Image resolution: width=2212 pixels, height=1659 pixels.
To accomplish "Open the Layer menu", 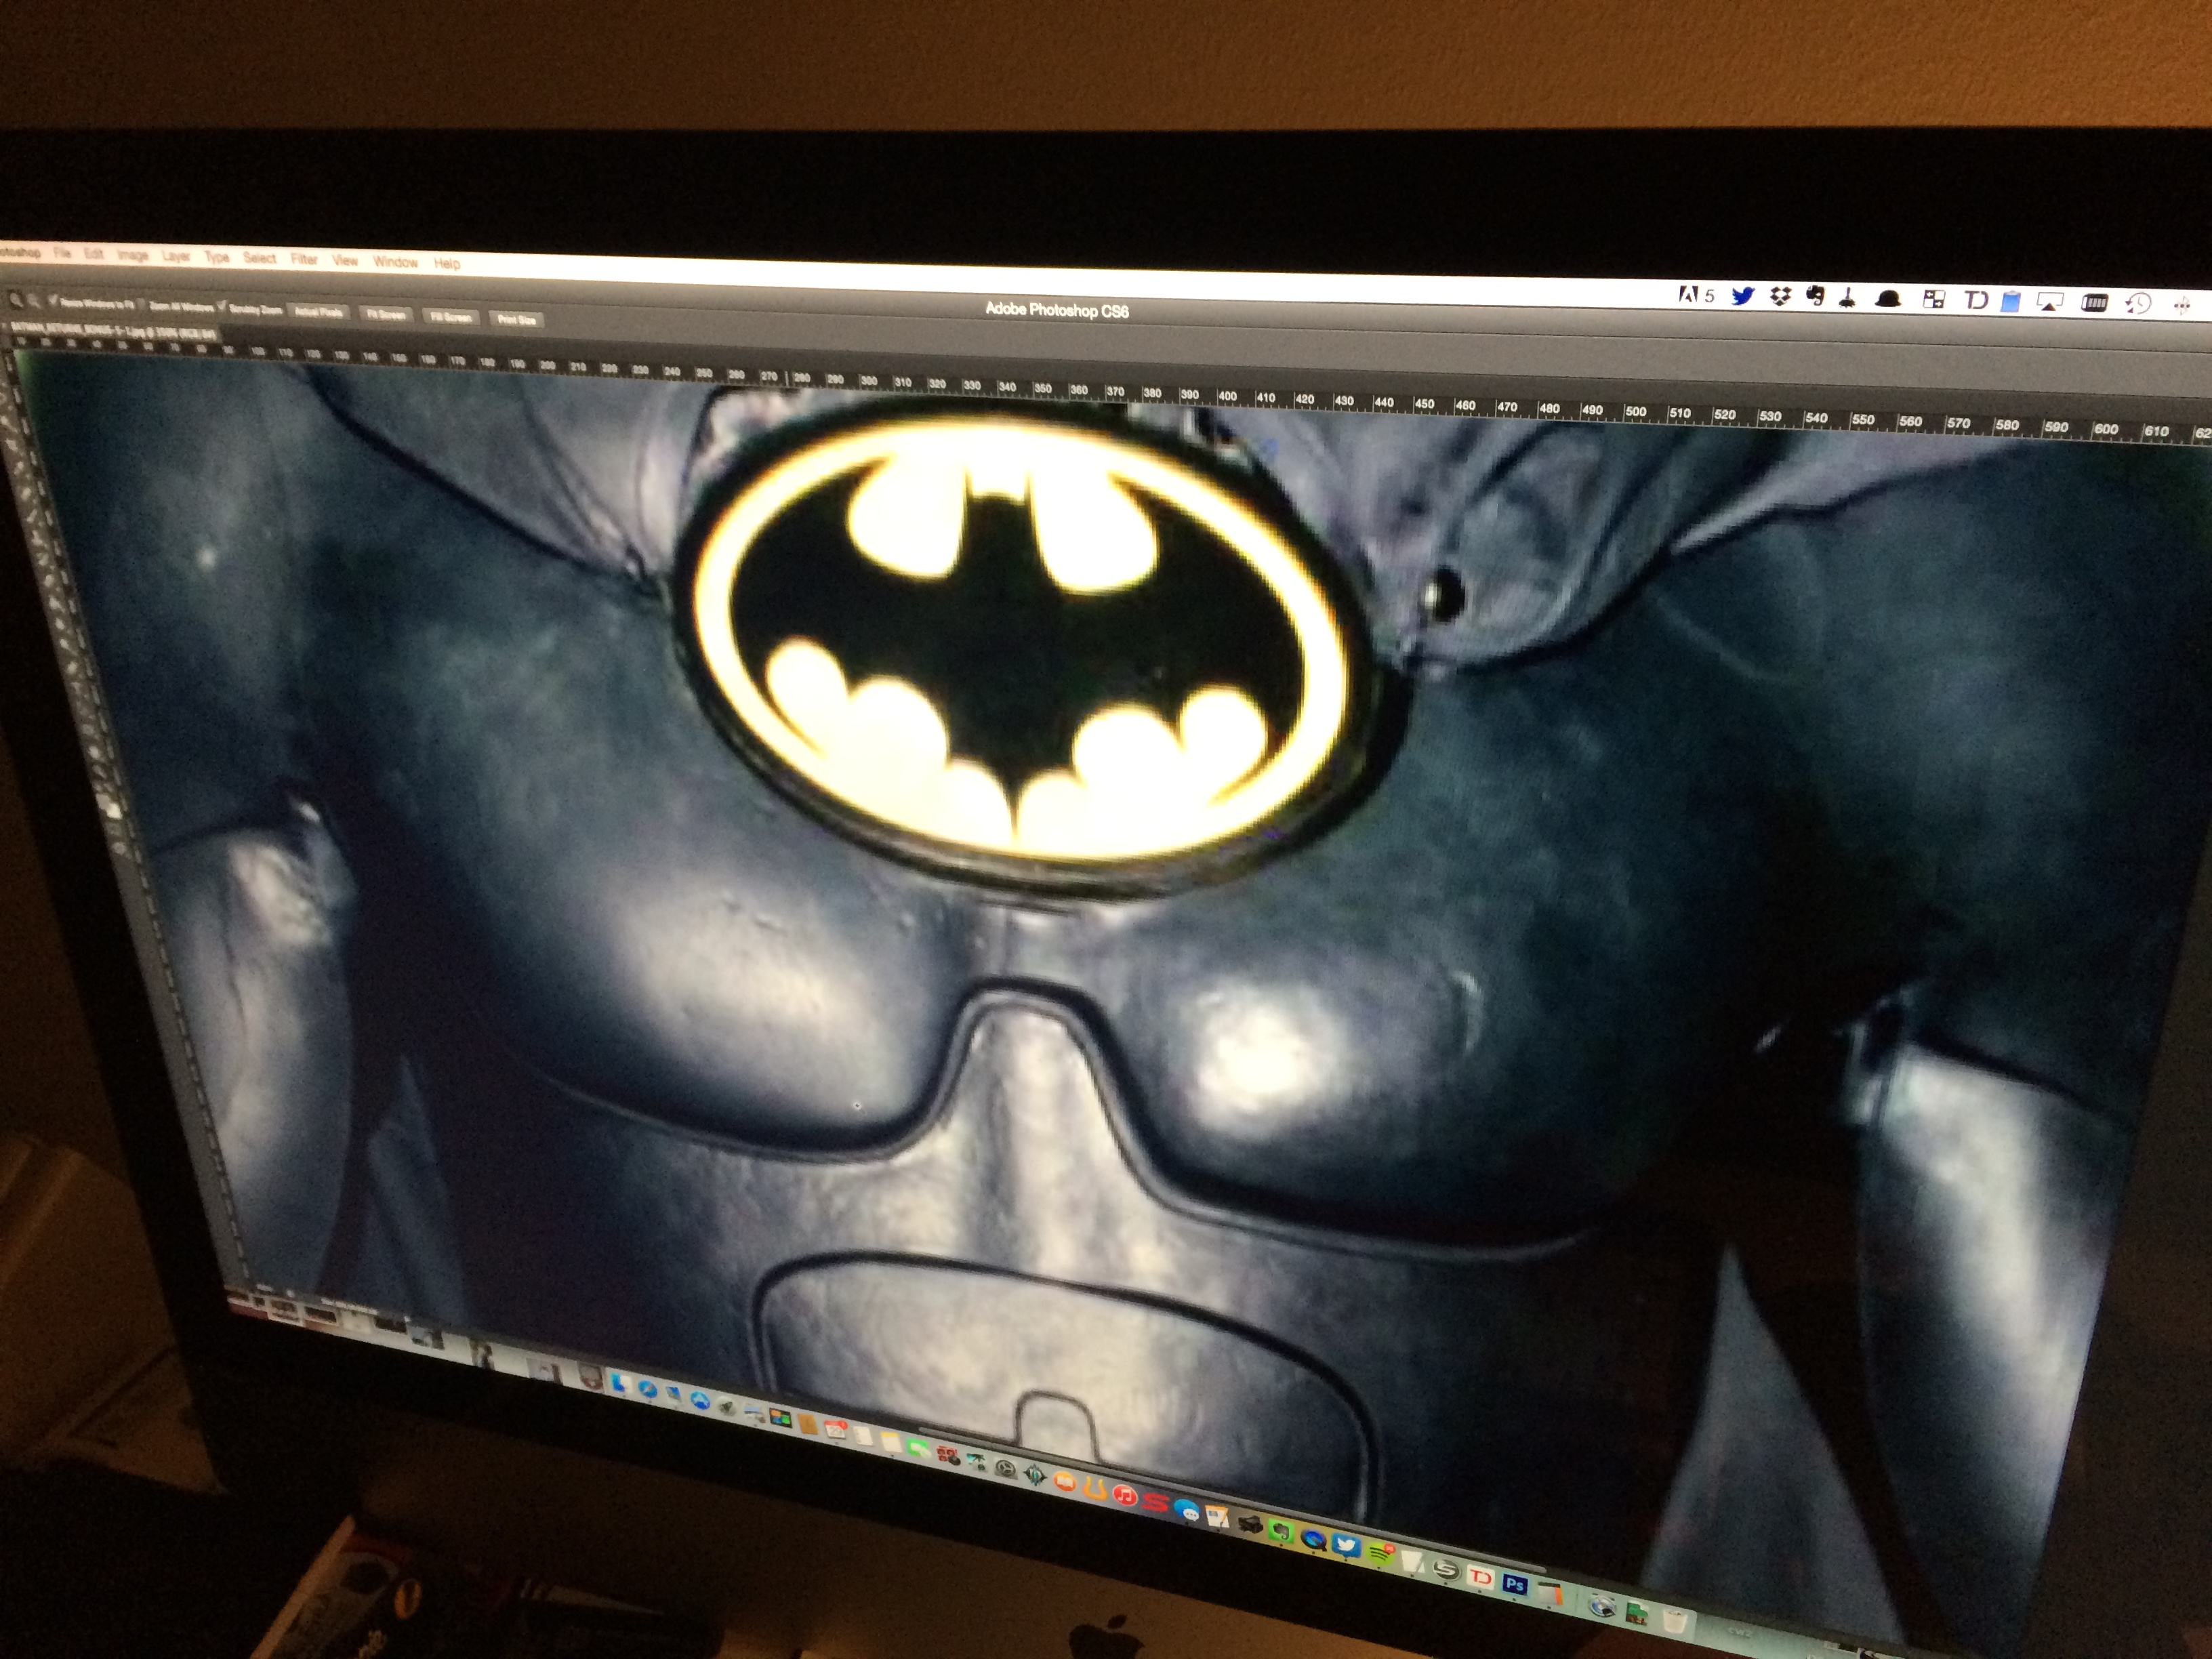I will pos(176,257).
